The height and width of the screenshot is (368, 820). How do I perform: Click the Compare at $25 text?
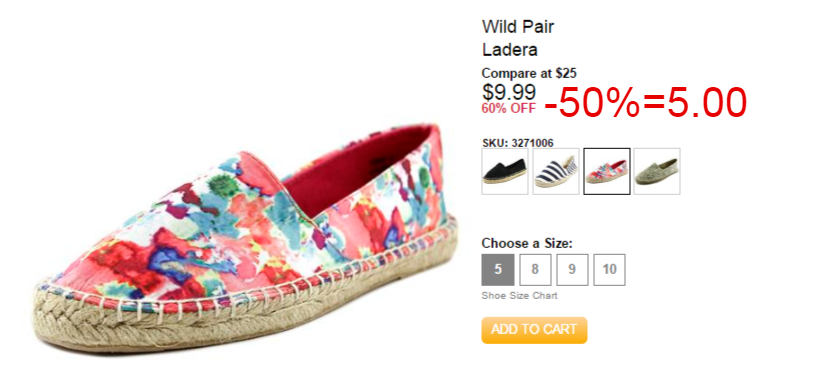tap(529, 74)
